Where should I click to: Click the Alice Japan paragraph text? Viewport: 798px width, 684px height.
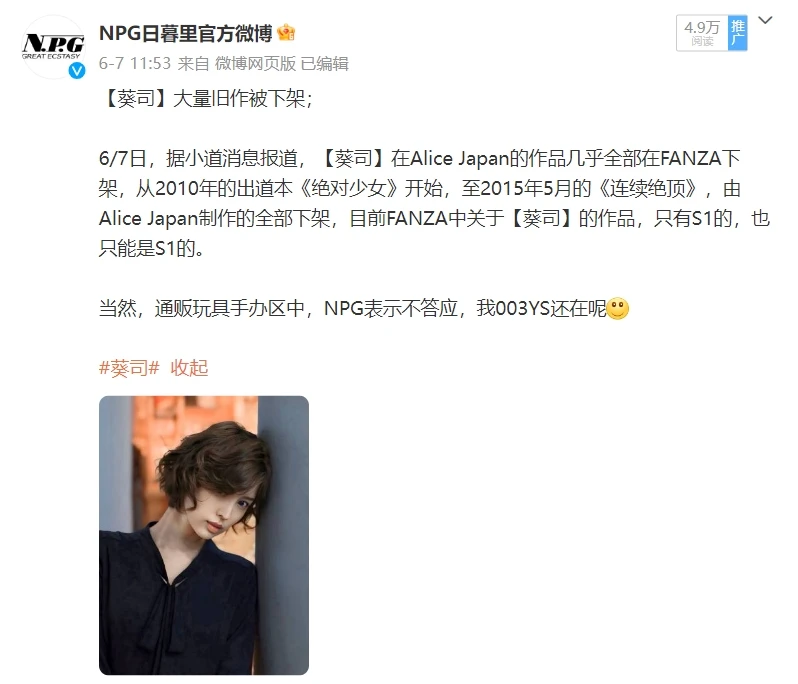pos(435,203)
